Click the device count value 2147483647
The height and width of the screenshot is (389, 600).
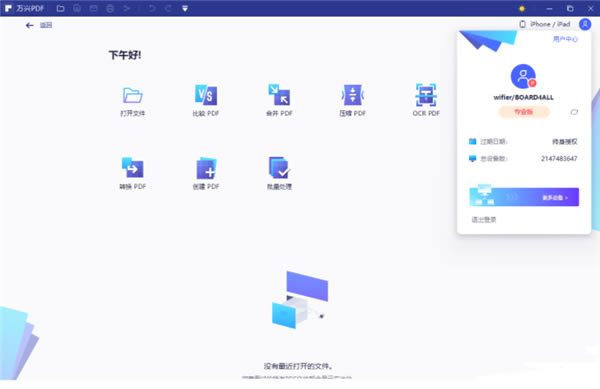click(559, 158)
